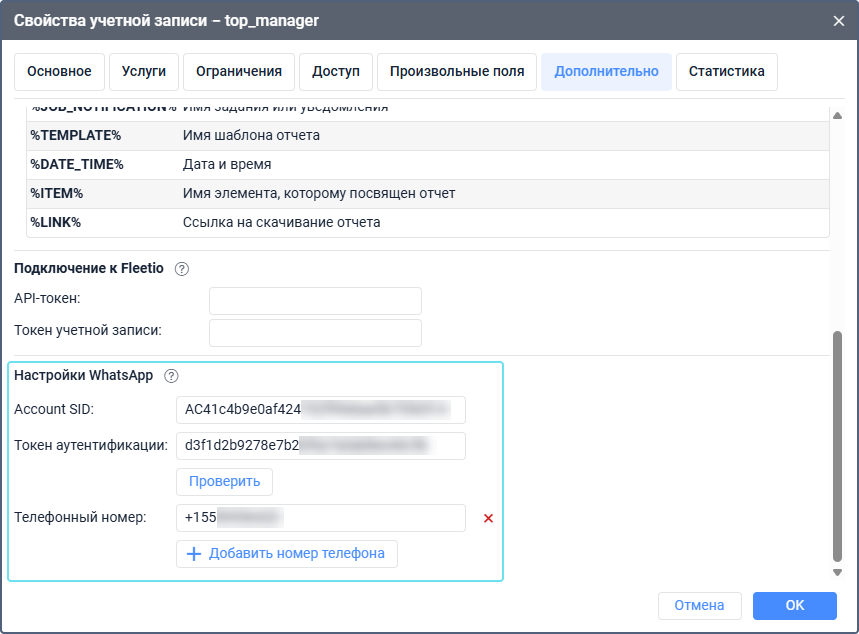Click the Account SID input field

[x=320, y=410]
